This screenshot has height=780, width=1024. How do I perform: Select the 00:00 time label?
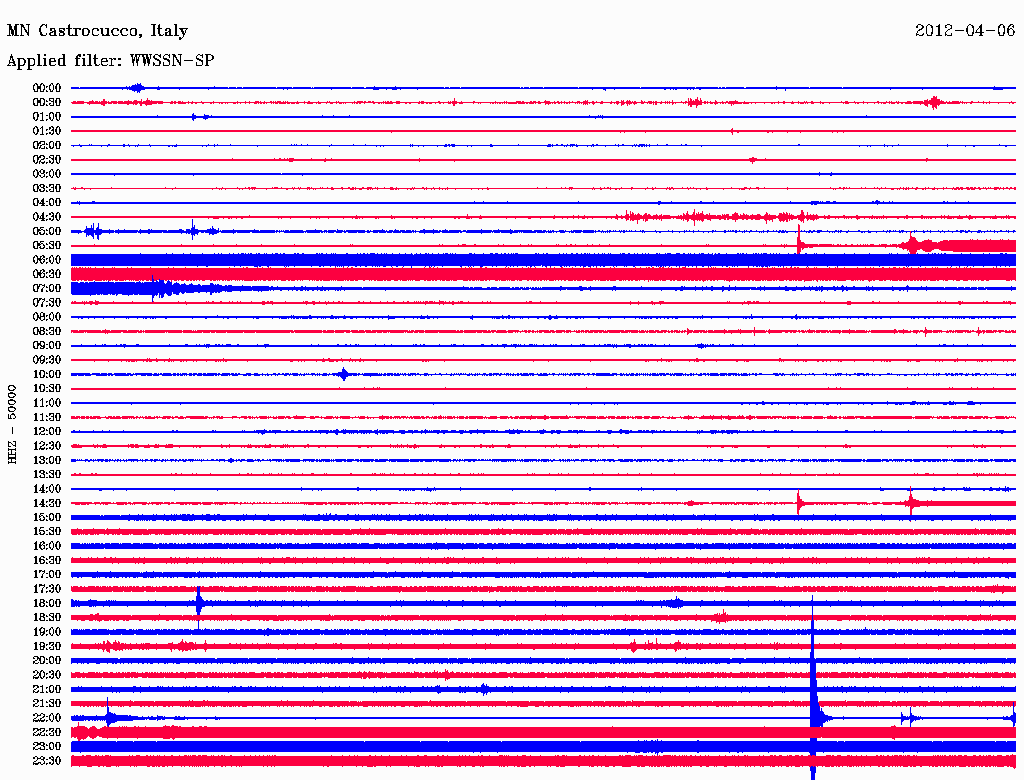coord(47,88)
